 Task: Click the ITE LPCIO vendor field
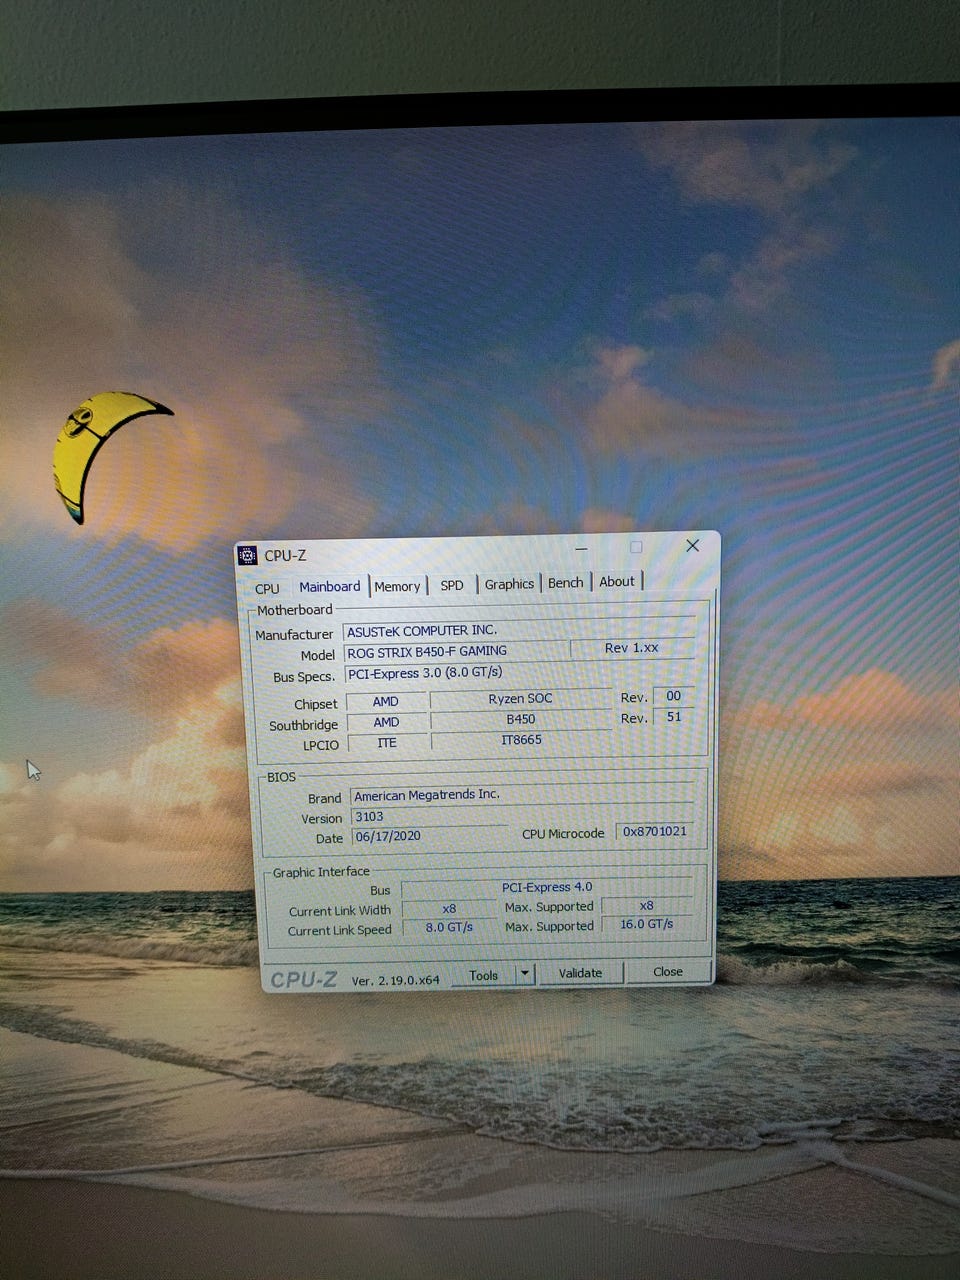point(387,743)
